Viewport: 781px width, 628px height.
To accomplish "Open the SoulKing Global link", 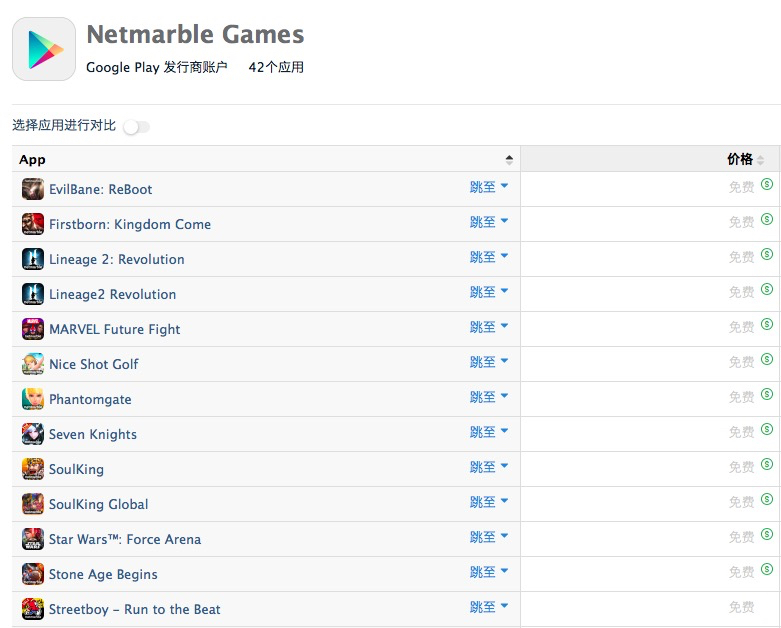I will point(99,504).
